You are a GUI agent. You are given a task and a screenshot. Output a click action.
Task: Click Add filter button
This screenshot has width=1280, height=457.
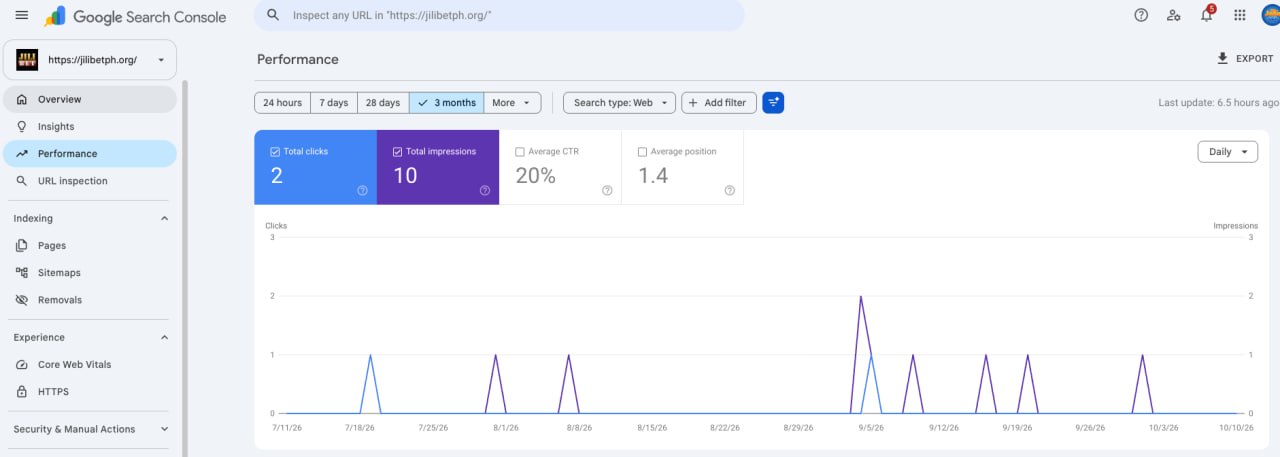tap(719, 103)
